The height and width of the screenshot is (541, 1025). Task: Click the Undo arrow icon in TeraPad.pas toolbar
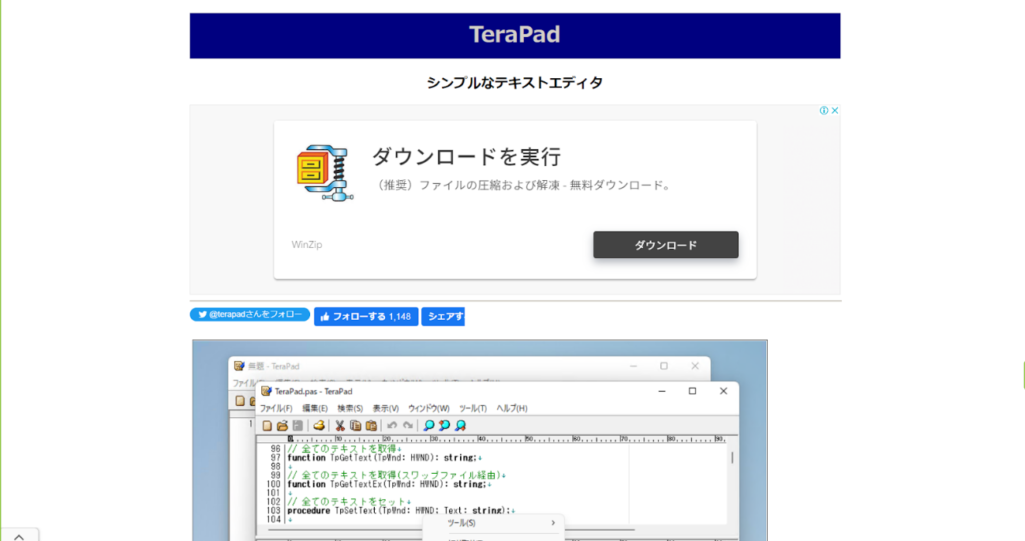coord(392,425)
